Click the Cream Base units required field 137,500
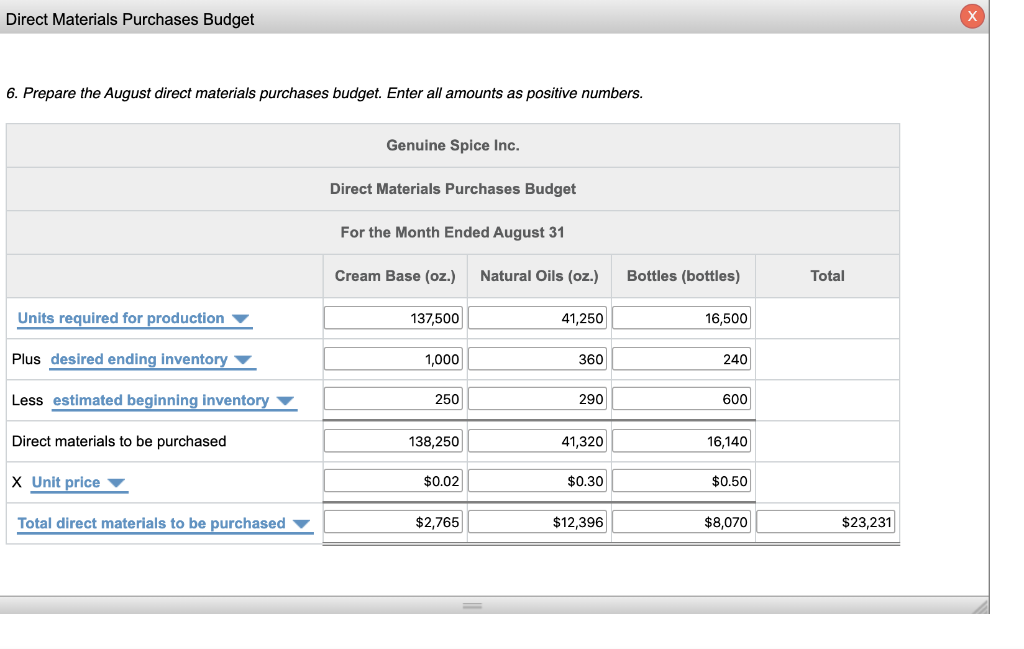Screen dimensions: 1024x649 (x=393, y=318)
